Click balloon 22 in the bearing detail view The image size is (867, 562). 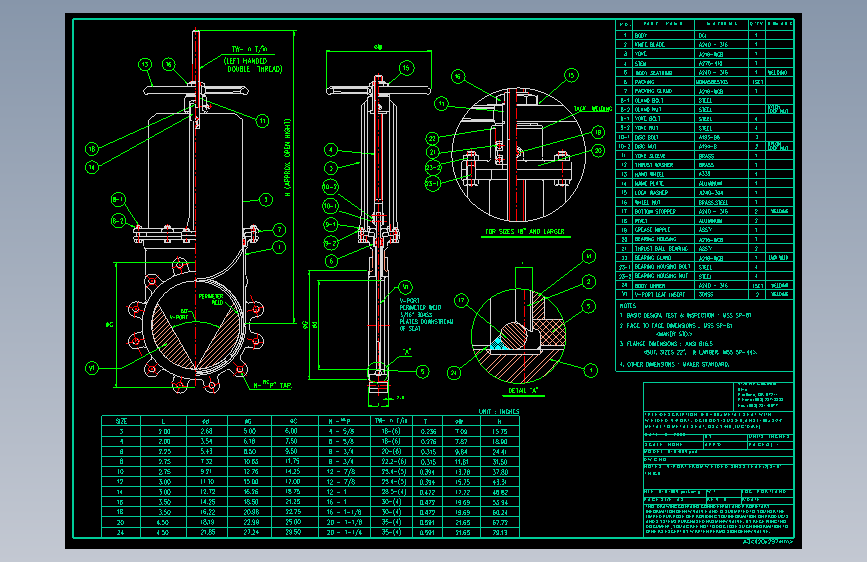coord(433,138)
